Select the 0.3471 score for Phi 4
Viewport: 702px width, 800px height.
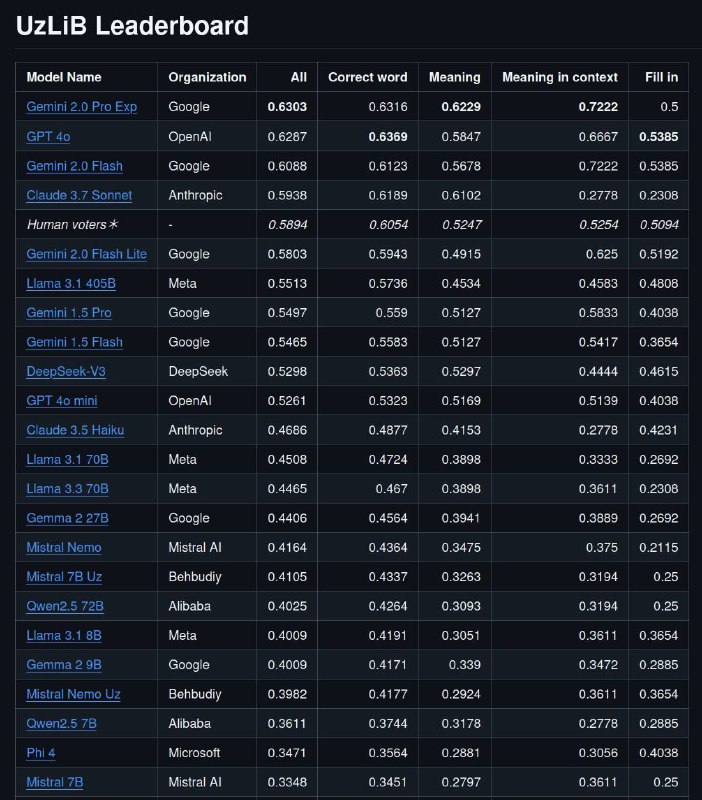[x=287, y=753]
